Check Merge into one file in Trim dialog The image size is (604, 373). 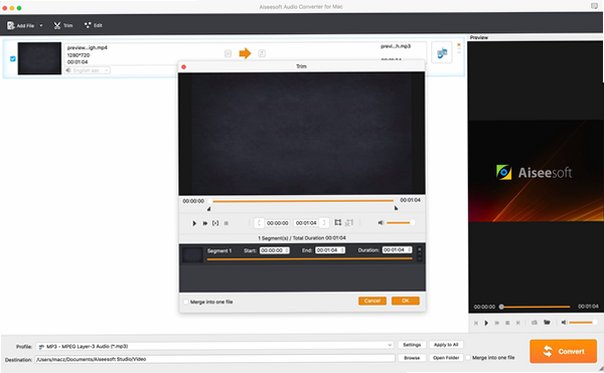[186, 302]
